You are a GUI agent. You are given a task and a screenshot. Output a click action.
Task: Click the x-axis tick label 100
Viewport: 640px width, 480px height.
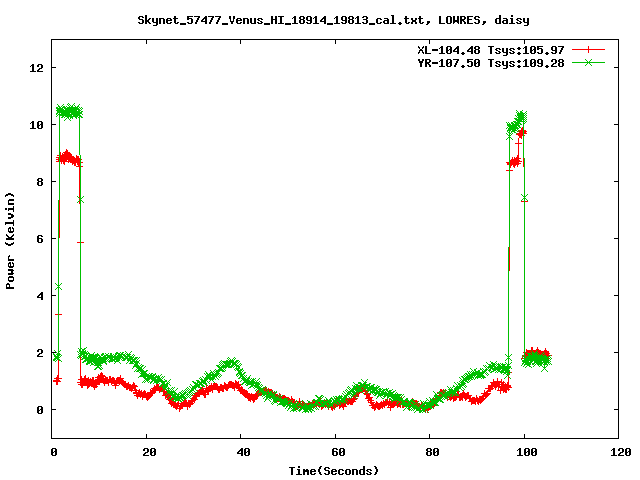(x=527, y=452)
